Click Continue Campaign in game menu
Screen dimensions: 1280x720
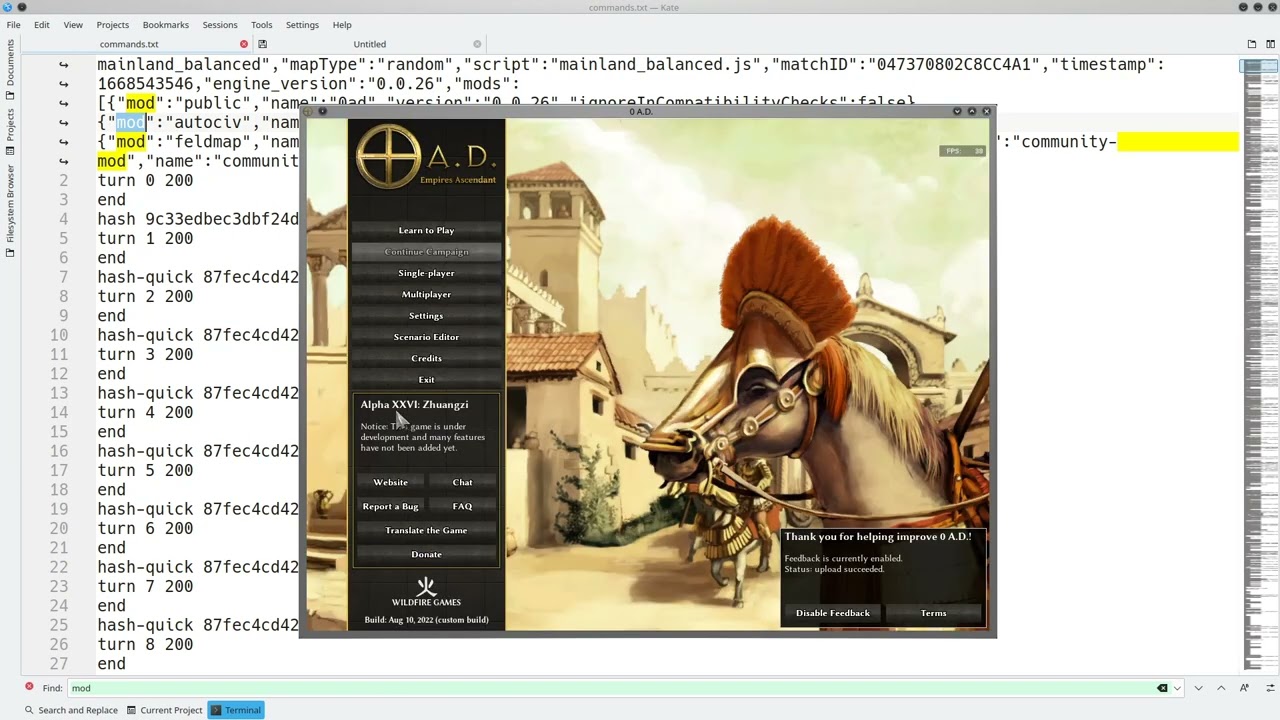[426, 252]
